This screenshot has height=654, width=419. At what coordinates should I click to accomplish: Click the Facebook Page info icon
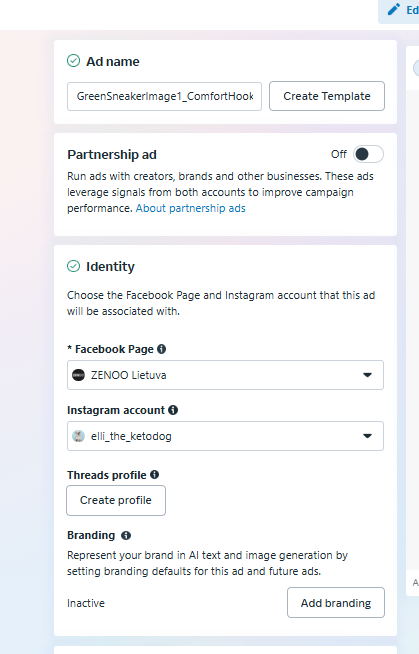pyautogui.click(x=161, y=349)
